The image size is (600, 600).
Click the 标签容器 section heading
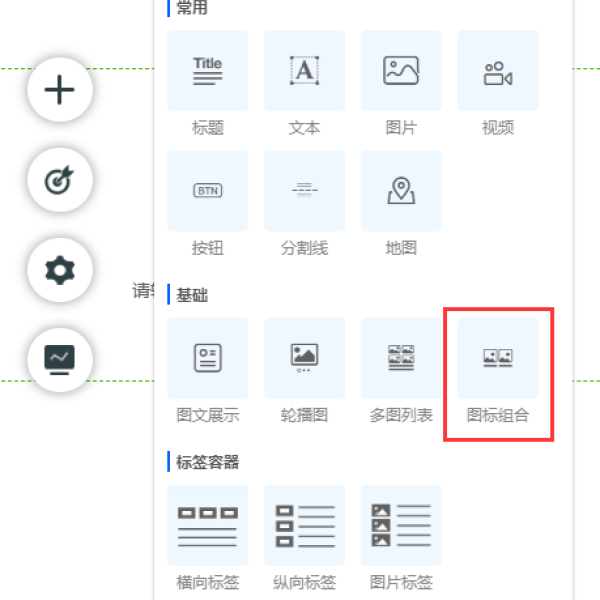(x=208, y=462)
